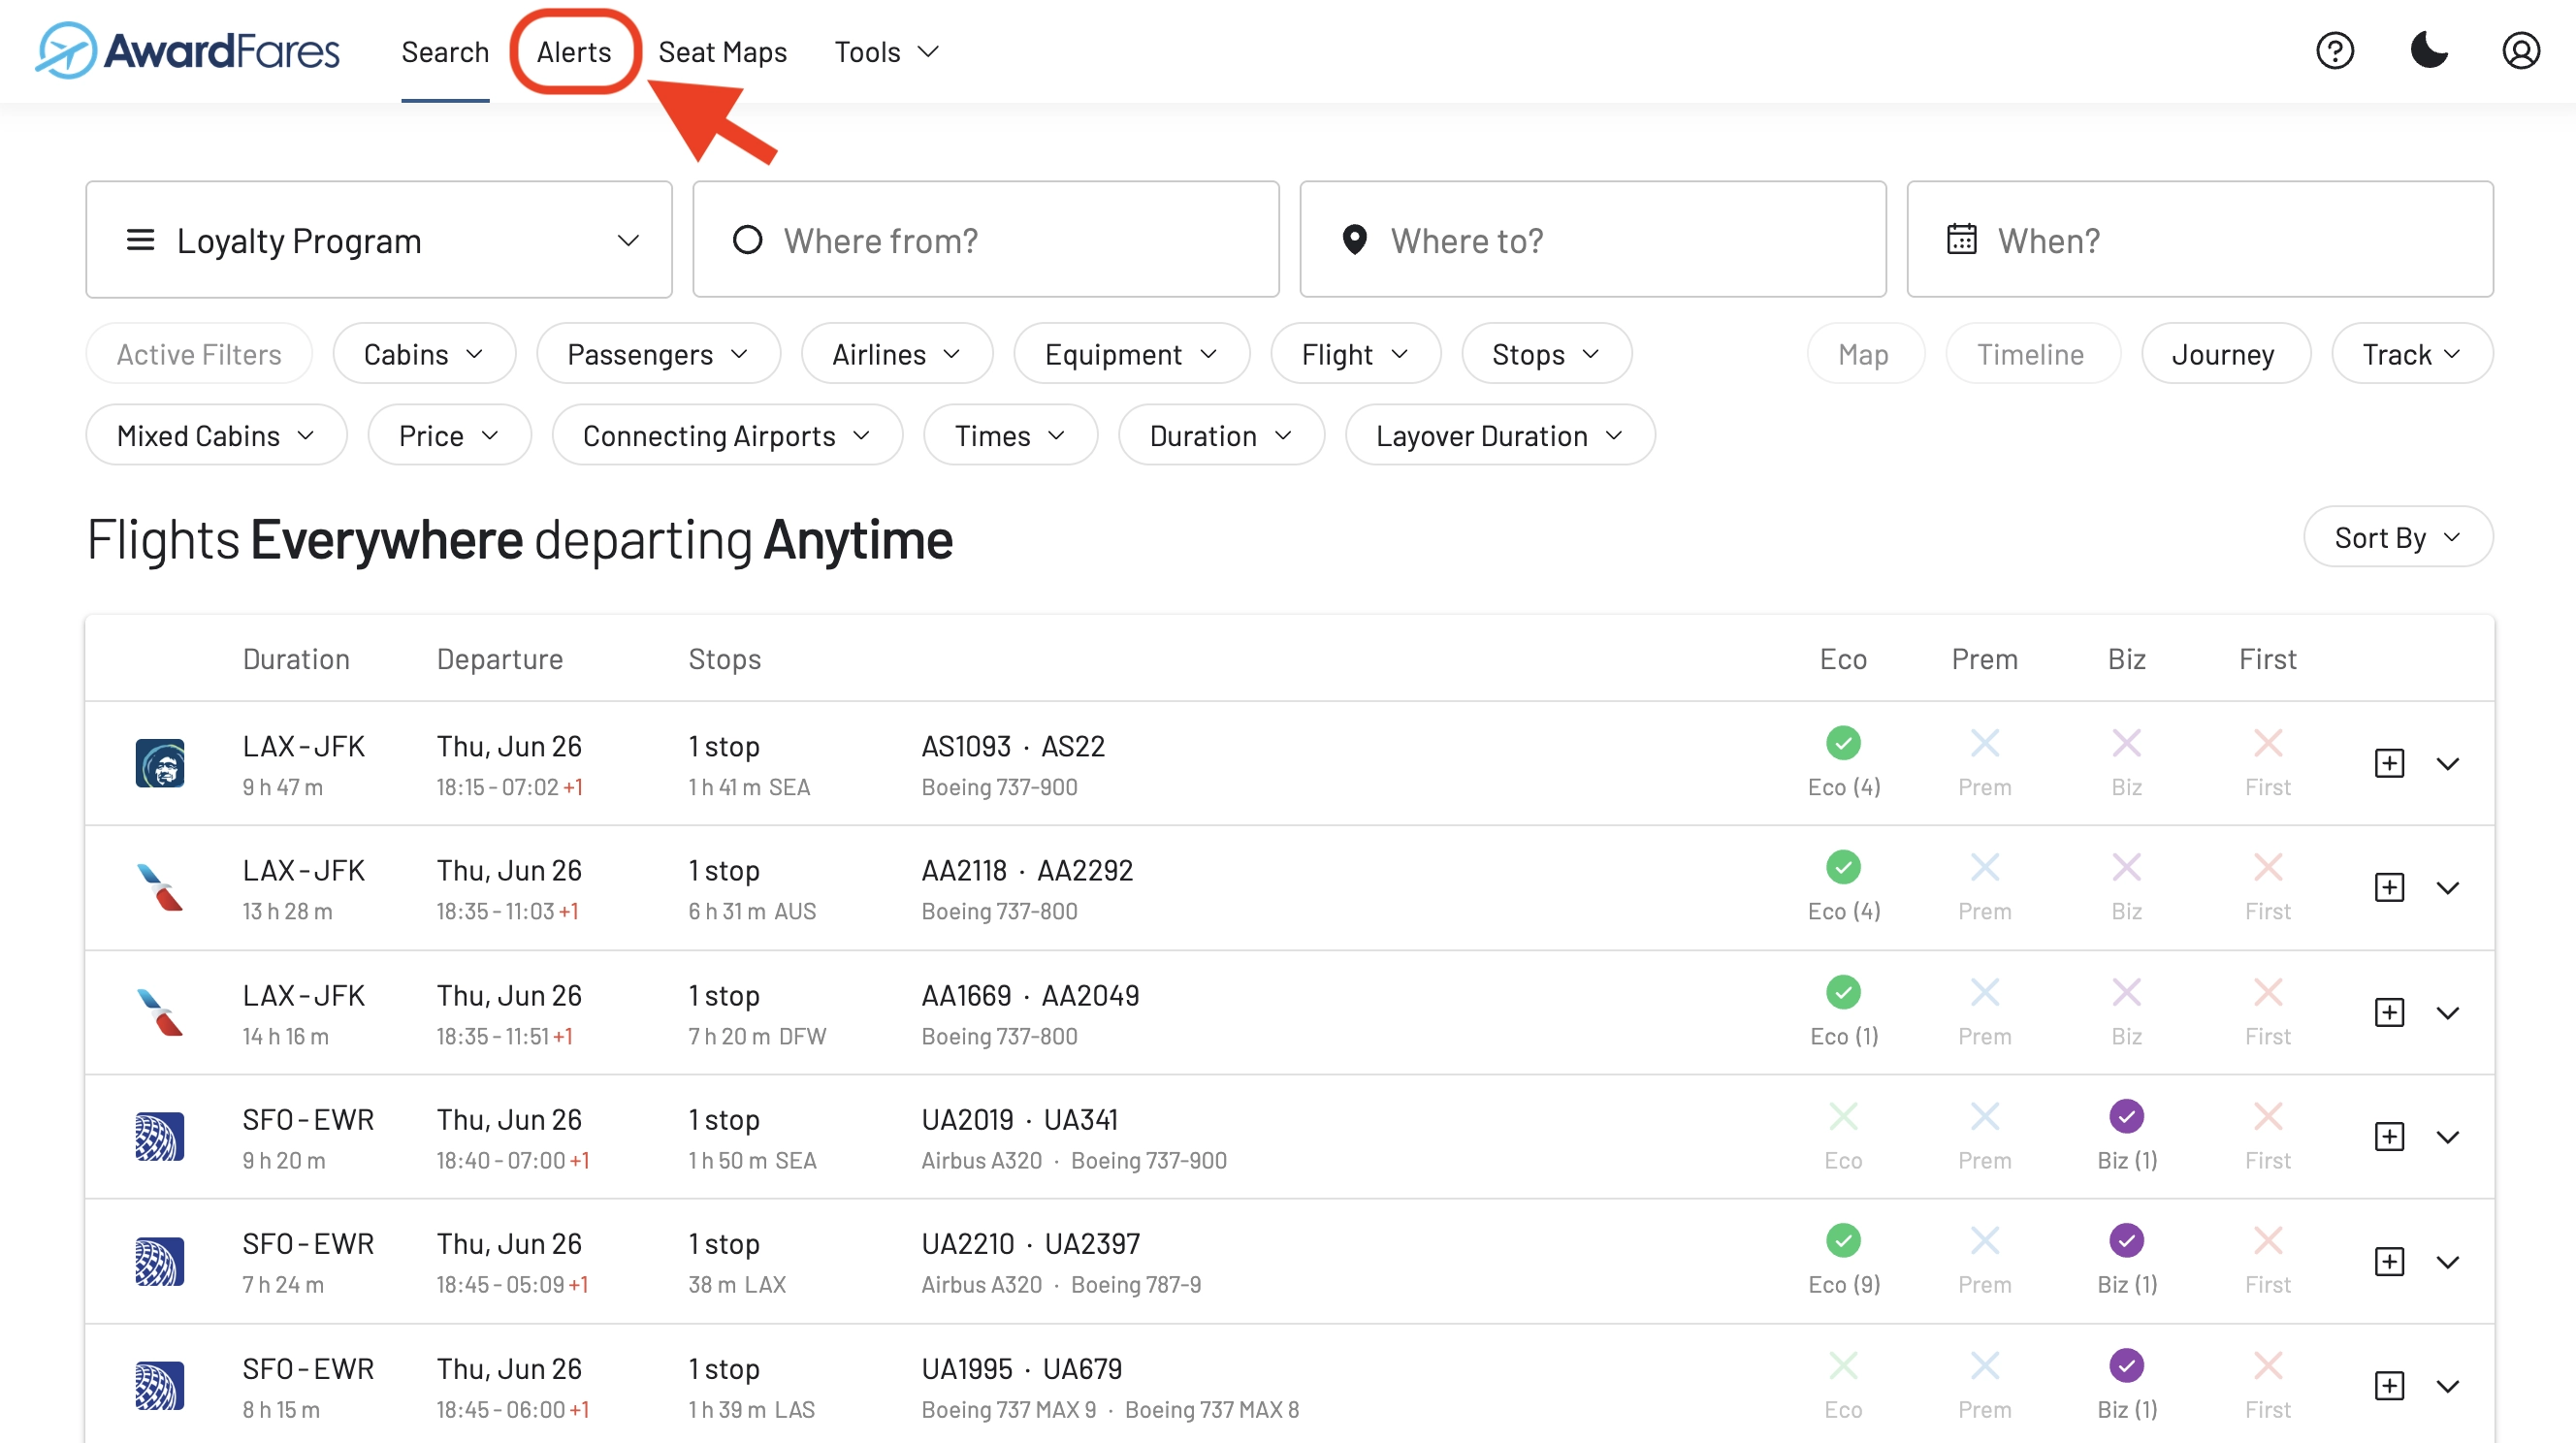
Task: Click the AwardFares logo
Action: [187, 50]
